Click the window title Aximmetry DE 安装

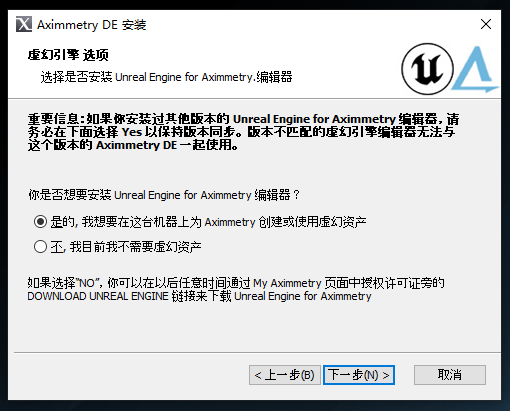(x=92, y=25)
